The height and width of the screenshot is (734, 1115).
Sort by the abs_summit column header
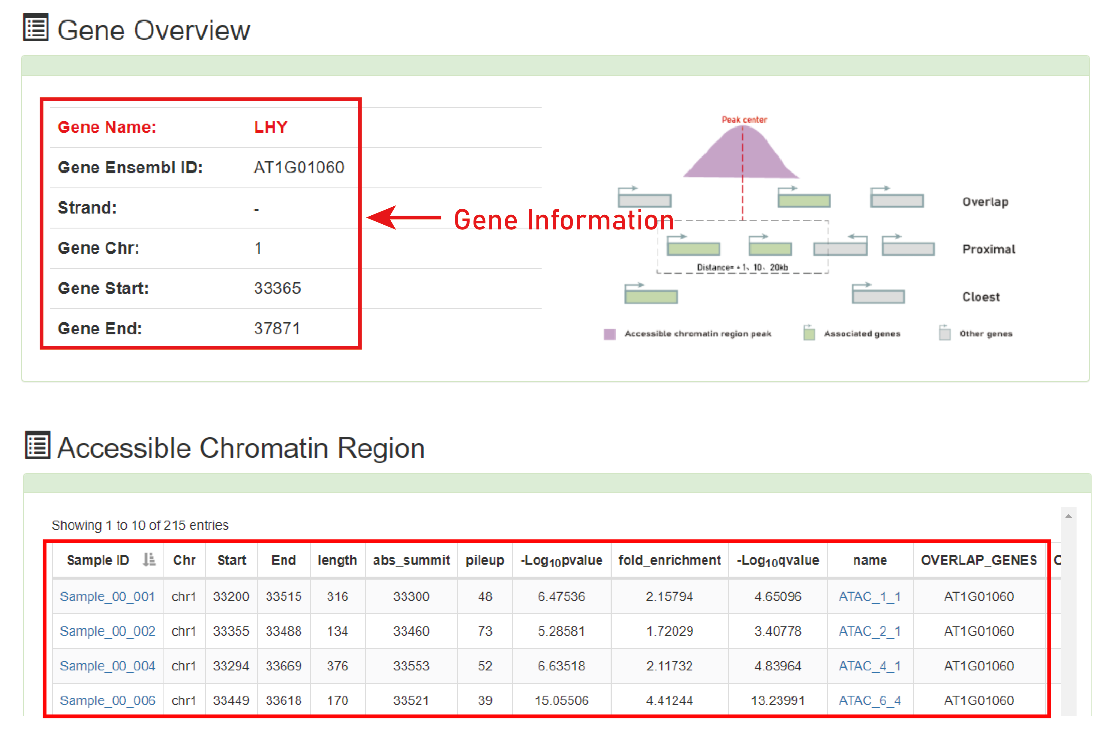(412, 560)
